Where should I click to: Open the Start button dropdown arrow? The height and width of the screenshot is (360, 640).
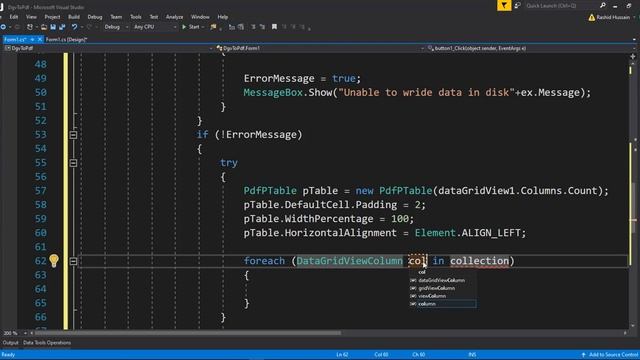[x=203, y=27]
